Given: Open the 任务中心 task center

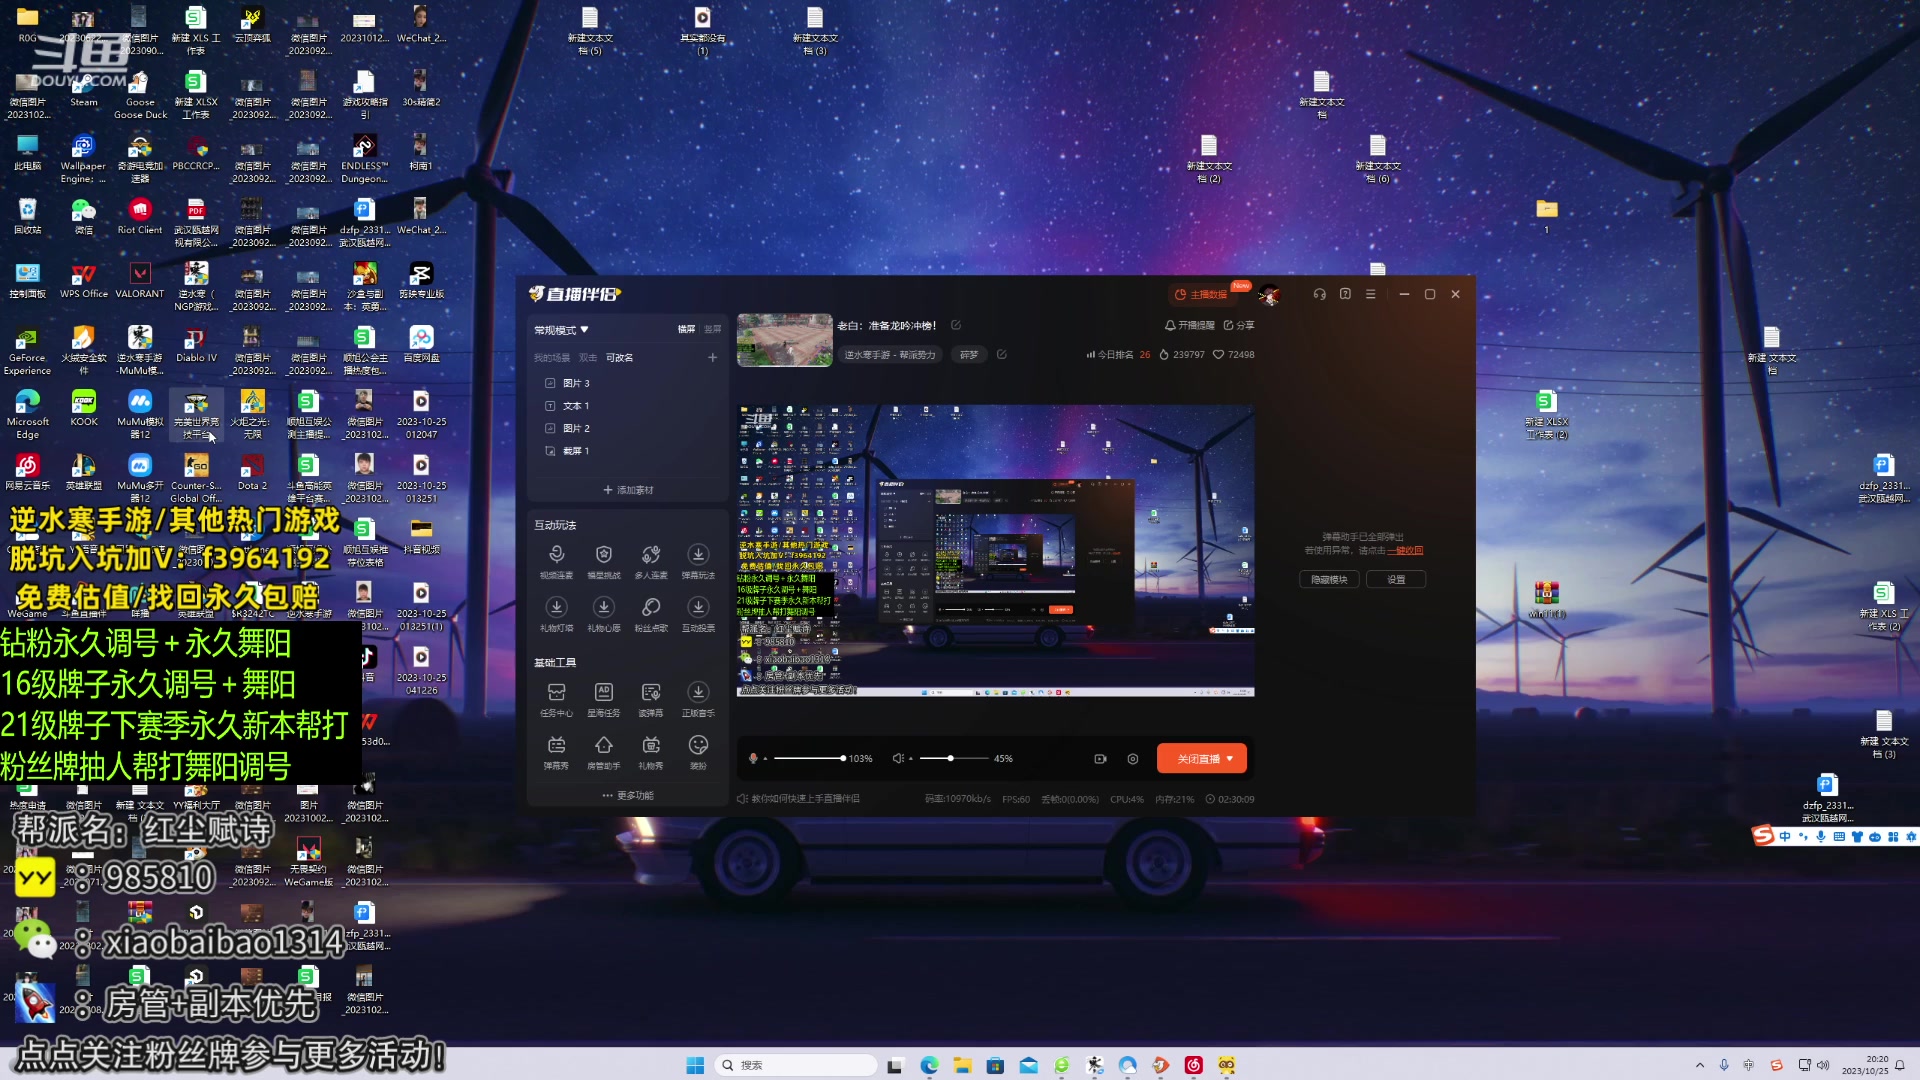Looking at the screenshot, I should pos(556,699).
